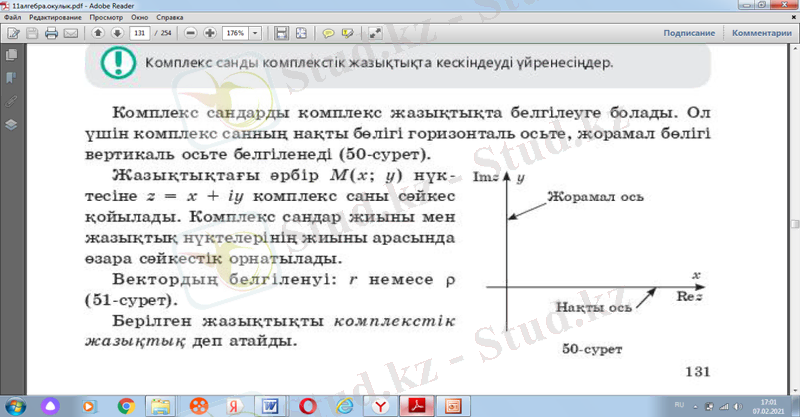The width and height of the screenshot is (800, 417).
Task: Click the email envelope toolbar icon
Action: click(x=70, y=33)
